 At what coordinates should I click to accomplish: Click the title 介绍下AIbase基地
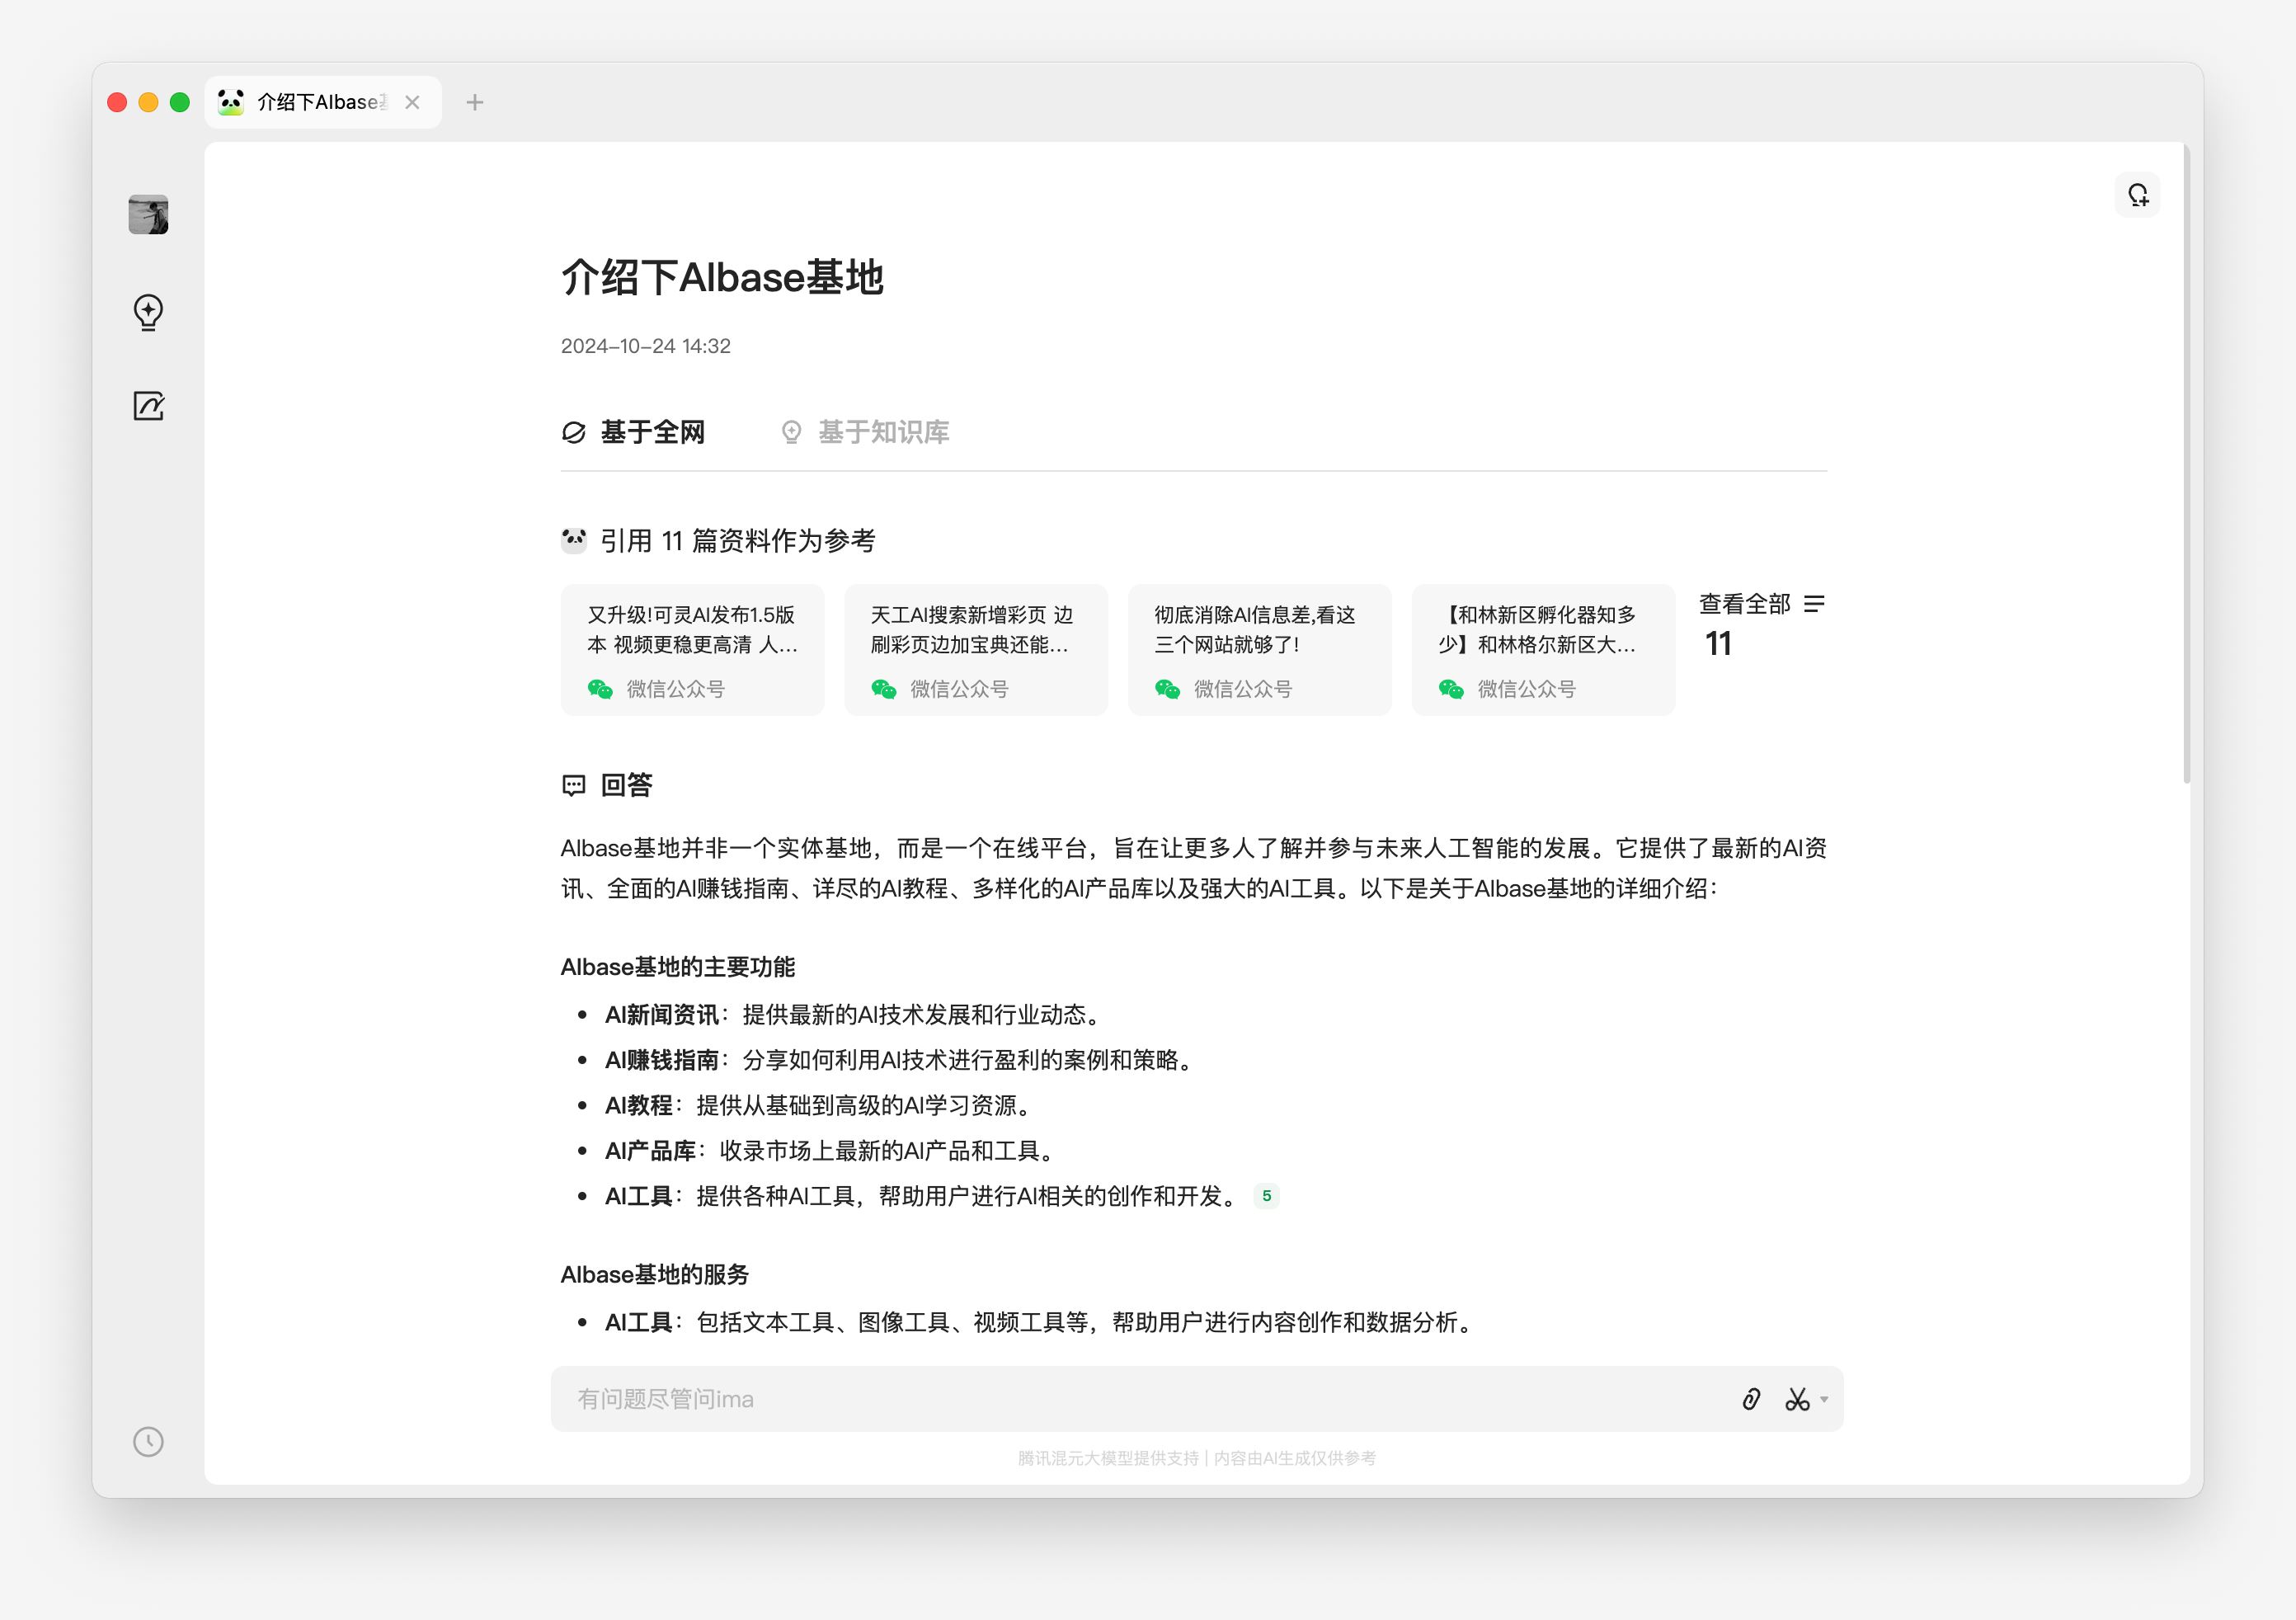tap(722, 277)
